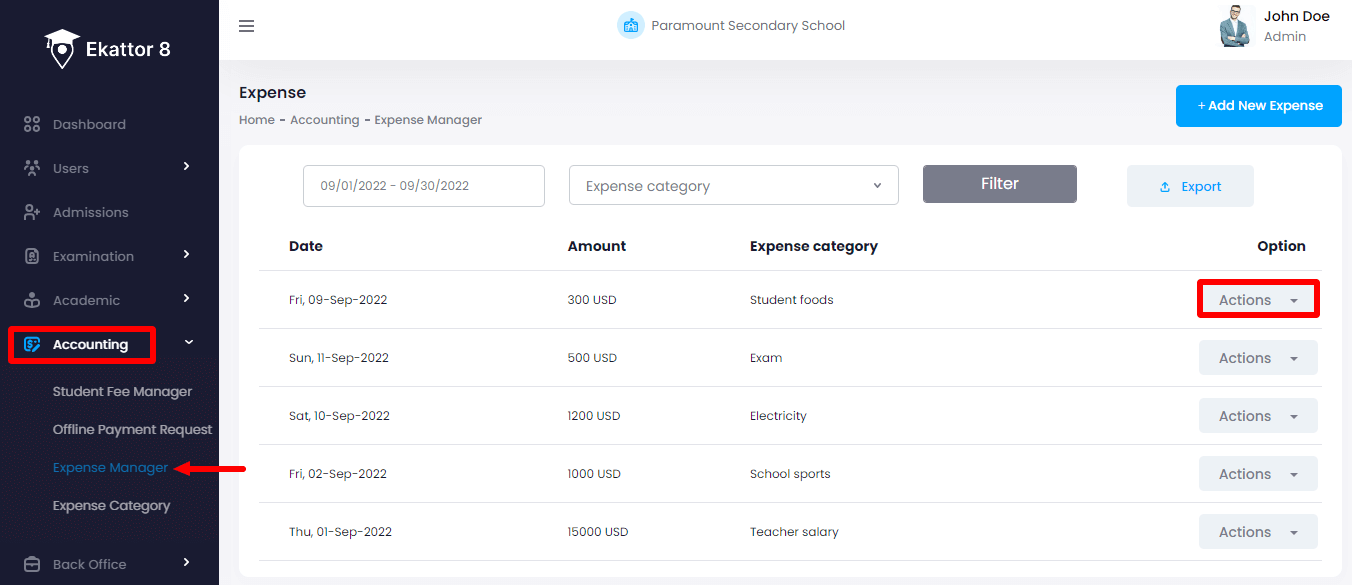Screen dimensions: 1352x585
Task: Click the Paramount Secondary School icon
Action: click(630, 26)
